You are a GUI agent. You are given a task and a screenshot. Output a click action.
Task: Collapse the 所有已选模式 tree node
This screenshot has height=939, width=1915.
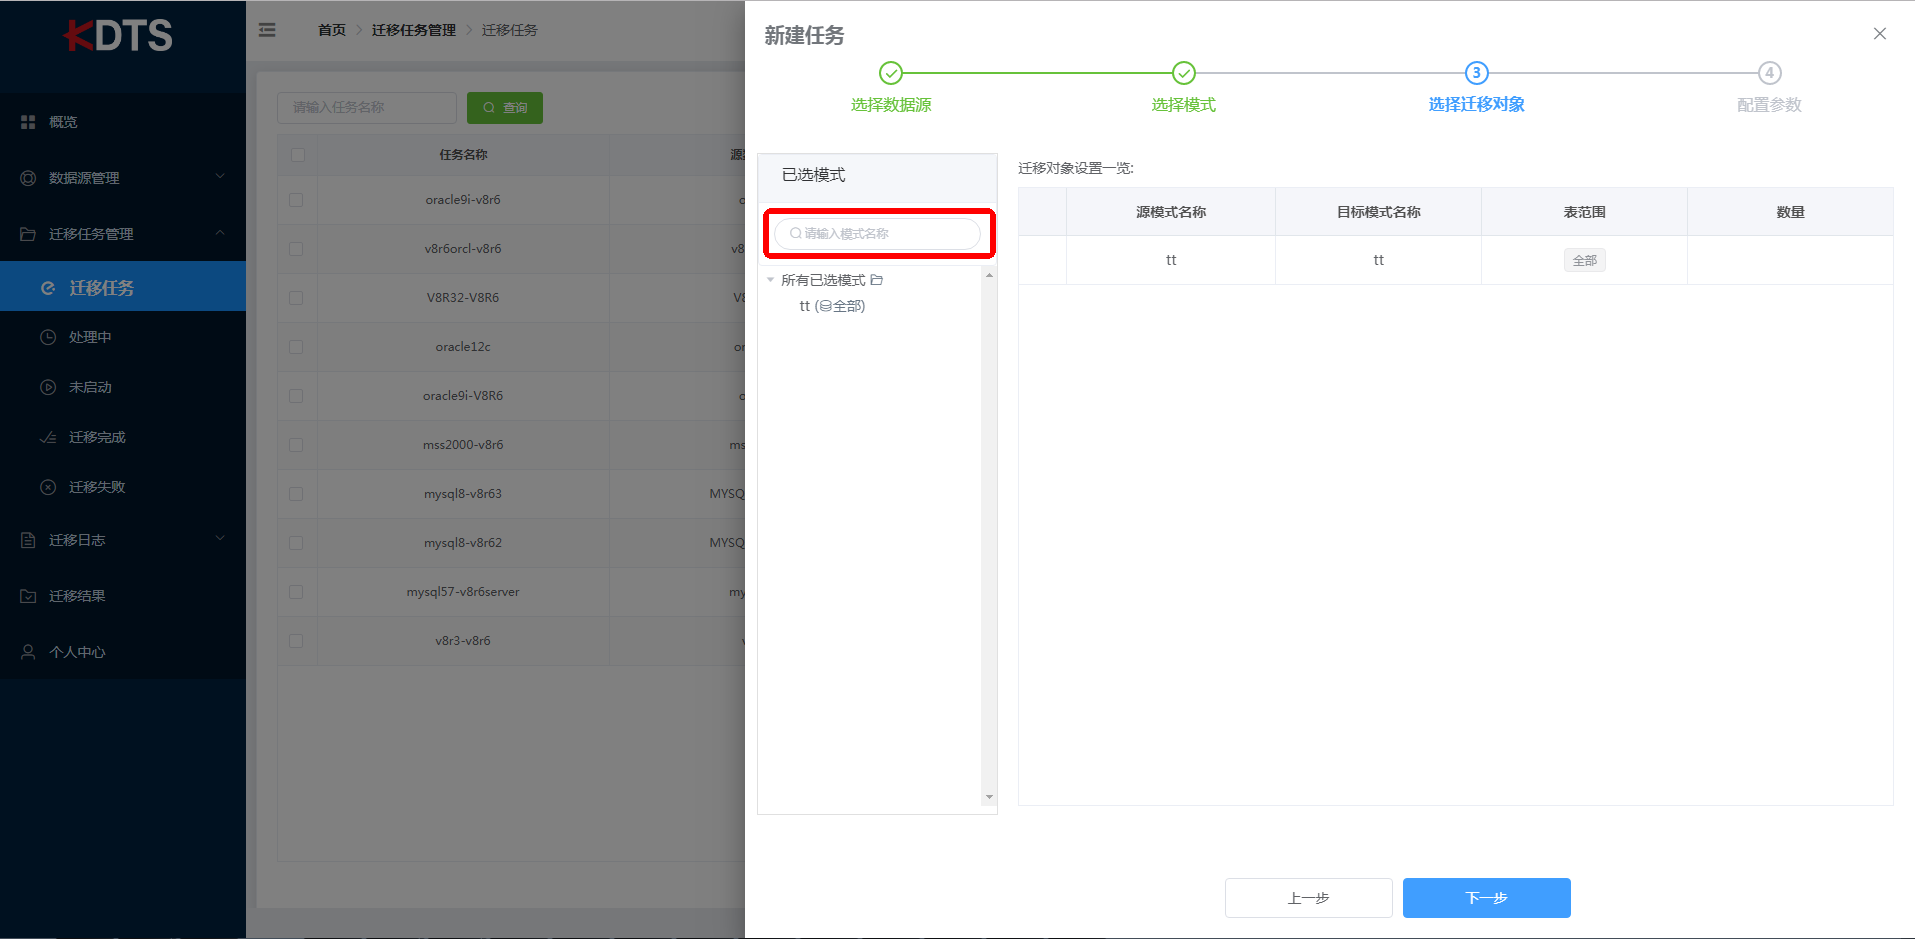click(771, 280)
